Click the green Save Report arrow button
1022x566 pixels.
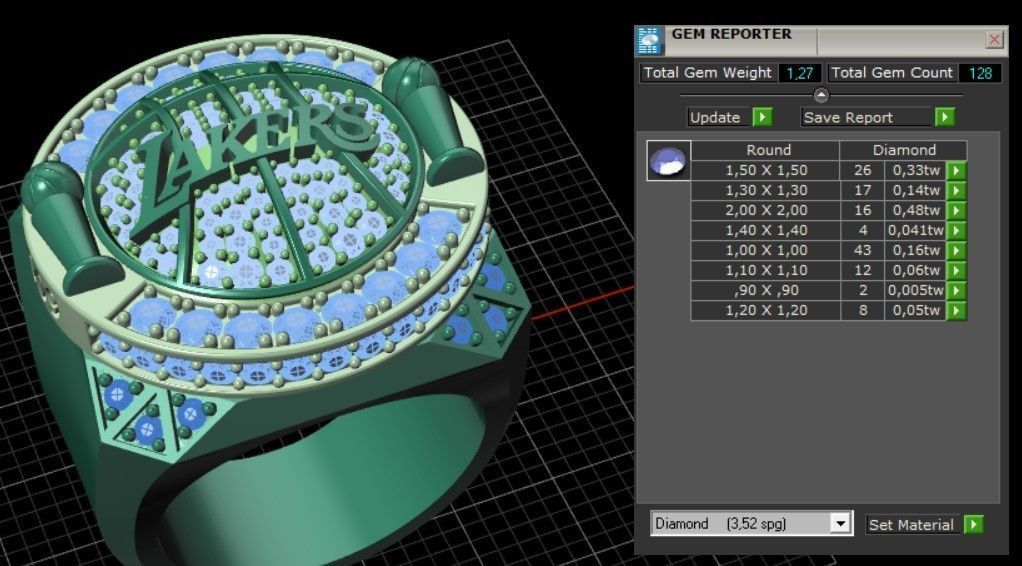944,117
